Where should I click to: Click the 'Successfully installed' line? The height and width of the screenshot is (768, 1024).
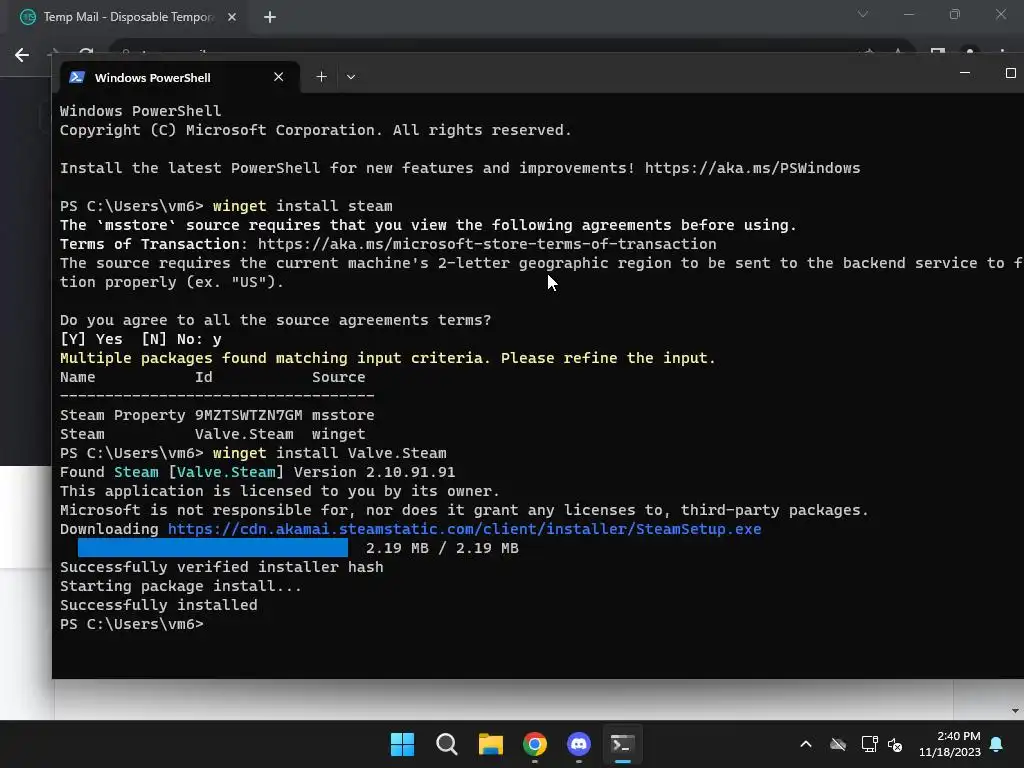tap(159, 605)
